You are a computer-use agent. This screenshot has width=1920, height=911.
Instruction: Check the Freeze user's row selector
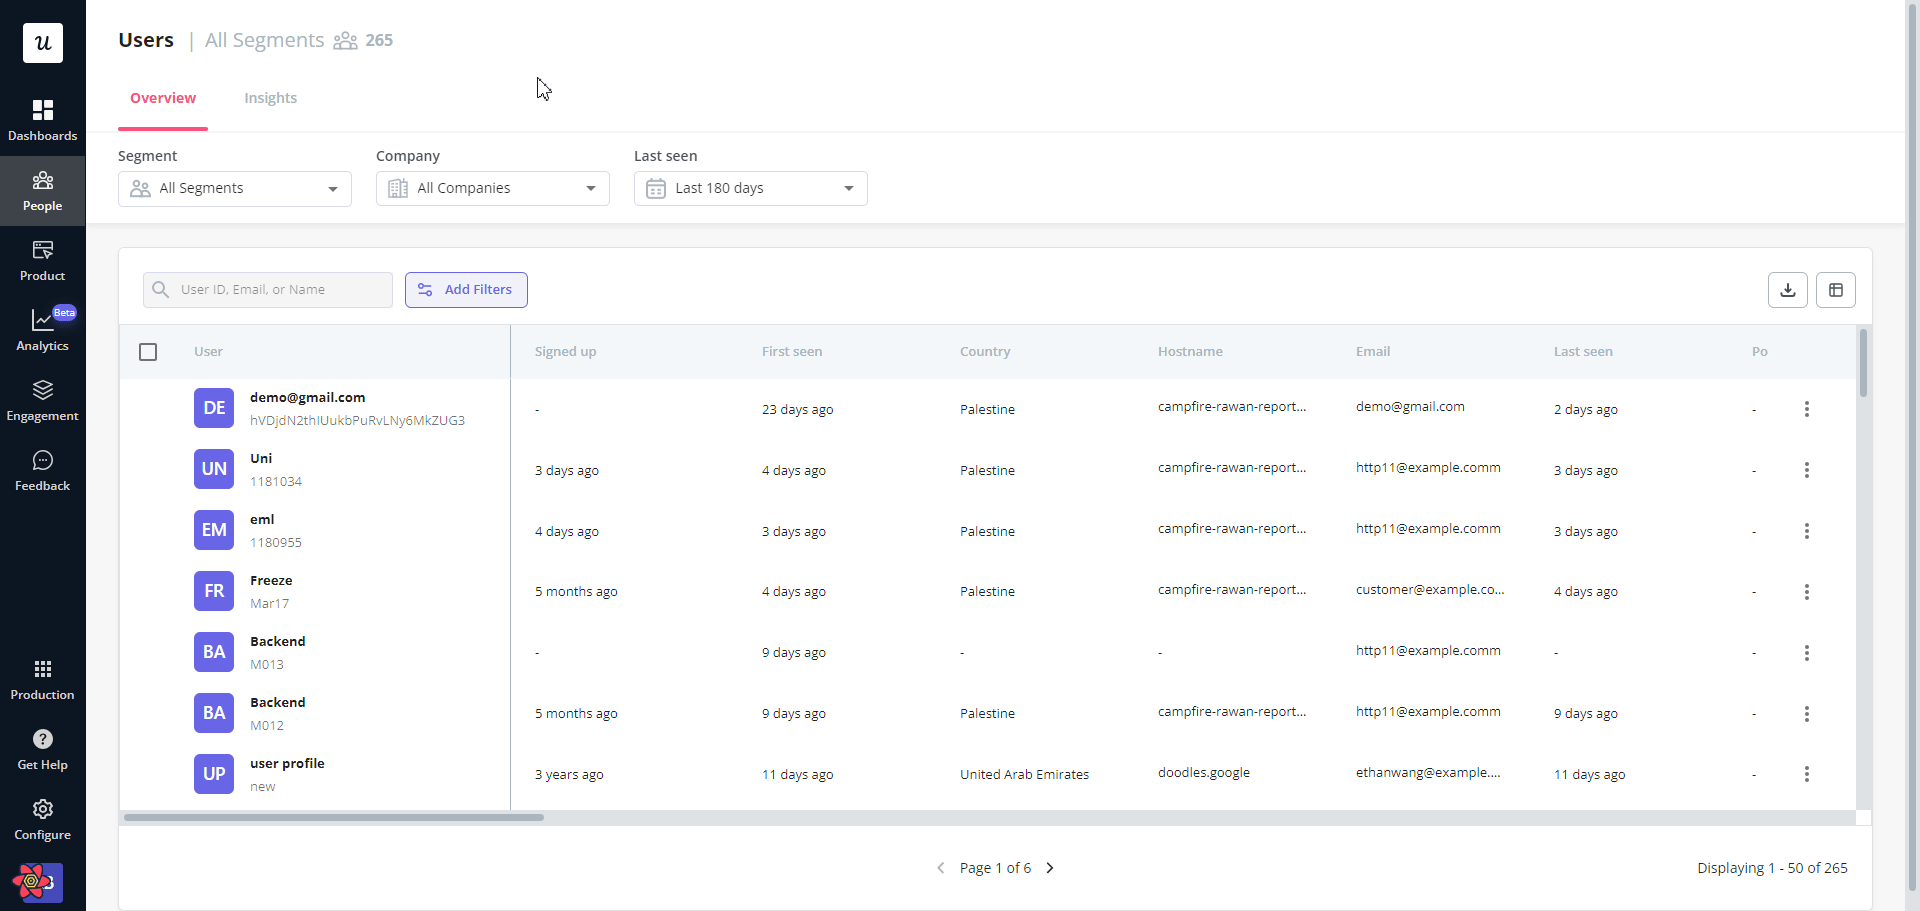pos(148,591)
